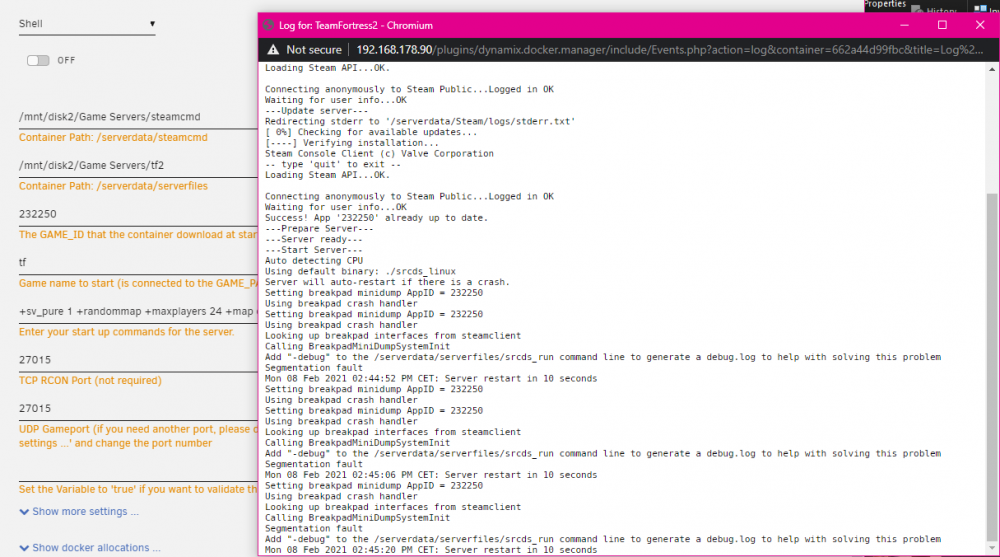Click the URL address in log window
Image resolution: width=1000 pixels, height=557 pixels.
(x=669, y=50)
